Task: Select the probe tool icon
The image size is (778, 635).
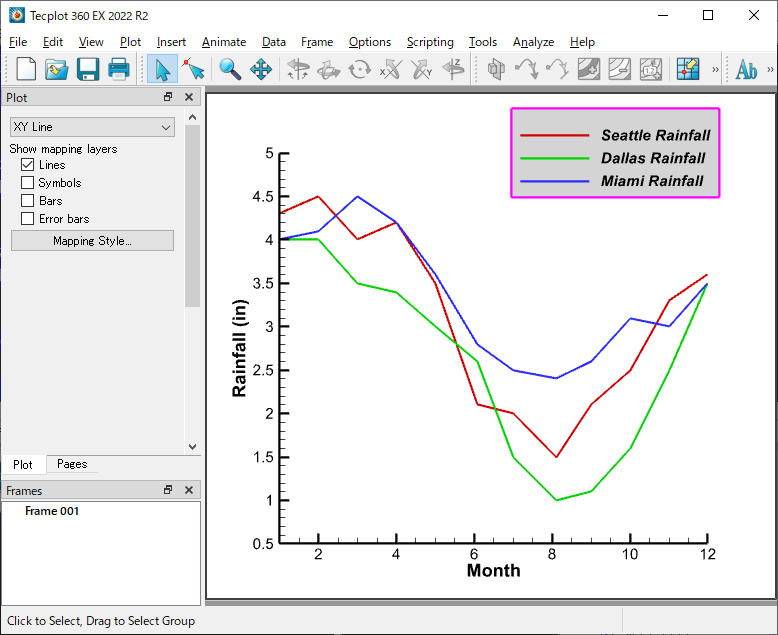Action: click(688, 69)
